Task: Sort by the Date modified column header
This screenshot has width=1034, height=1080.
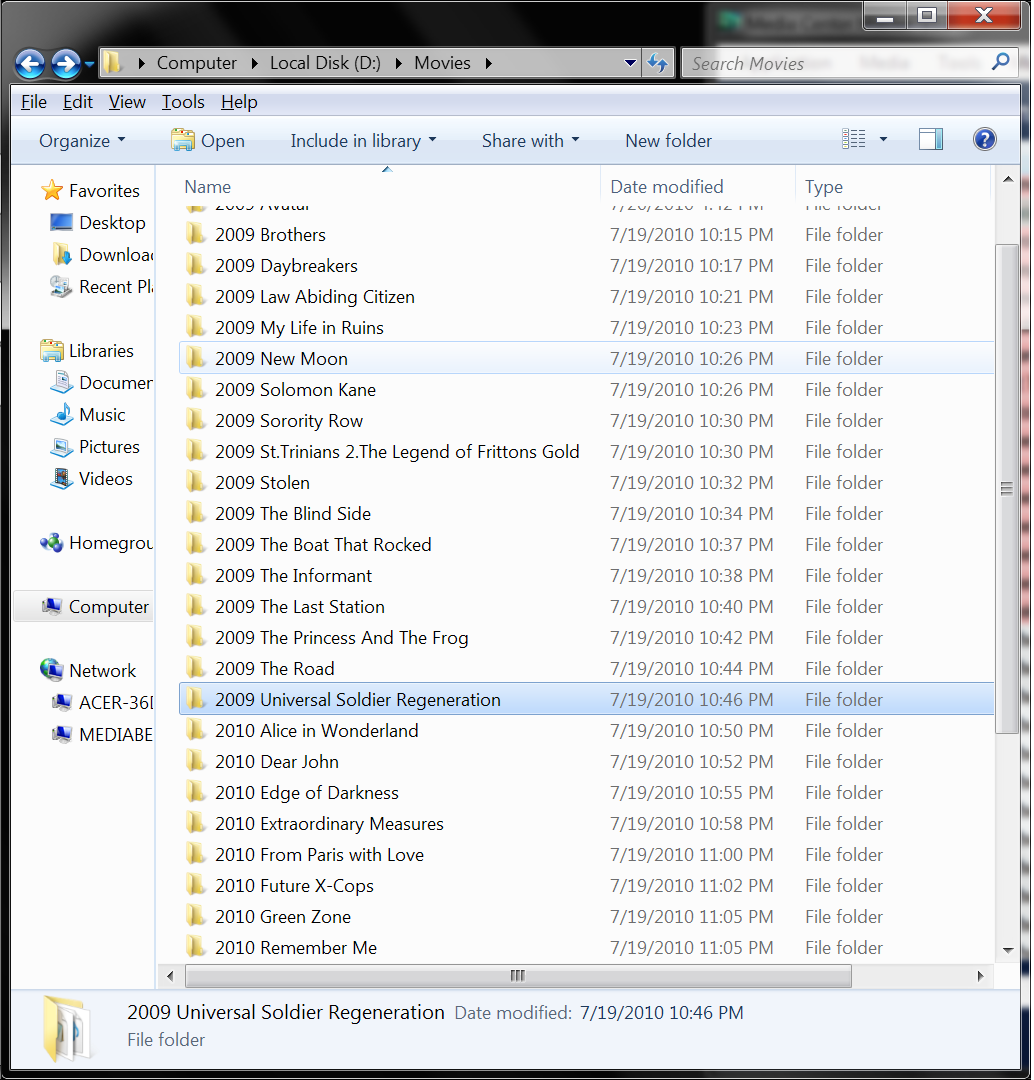Action: (x=698, y=187)
